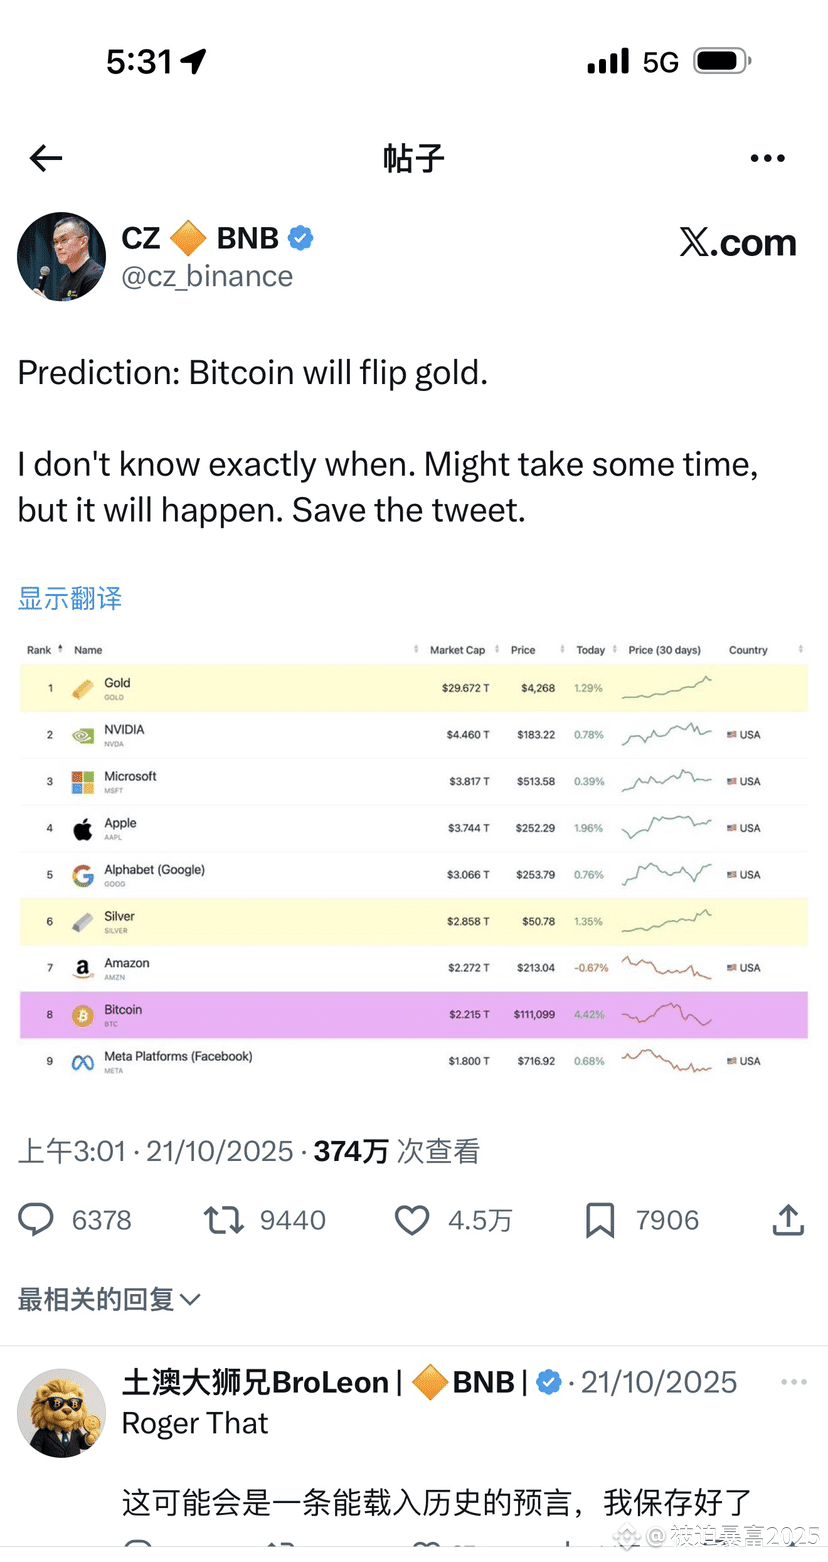The width and height of the screenshot is (828, 1562).
Task: Tap 显示翻译 to translate the tweet
Action: (x=69, y=598)
